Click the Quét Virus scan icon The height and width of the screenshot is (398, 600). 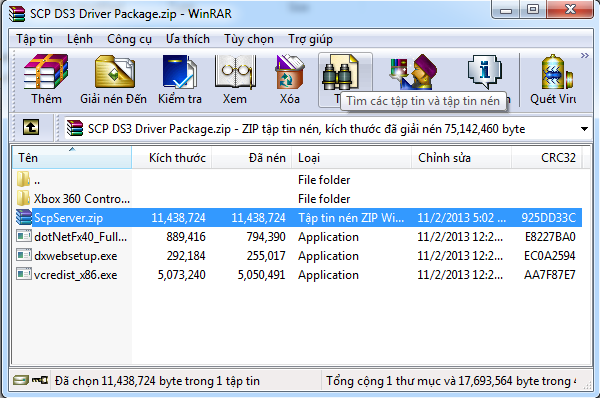pos(556,72)
